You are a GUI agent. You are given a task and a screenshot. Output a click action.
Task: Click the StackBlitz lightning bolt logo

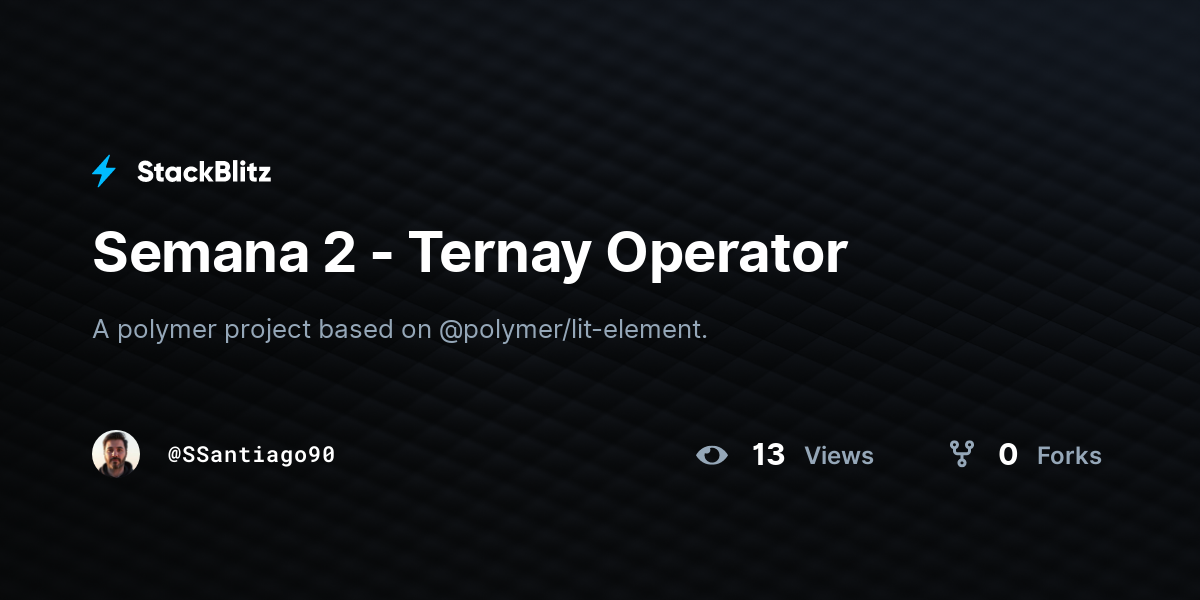(x=104, y=172)
